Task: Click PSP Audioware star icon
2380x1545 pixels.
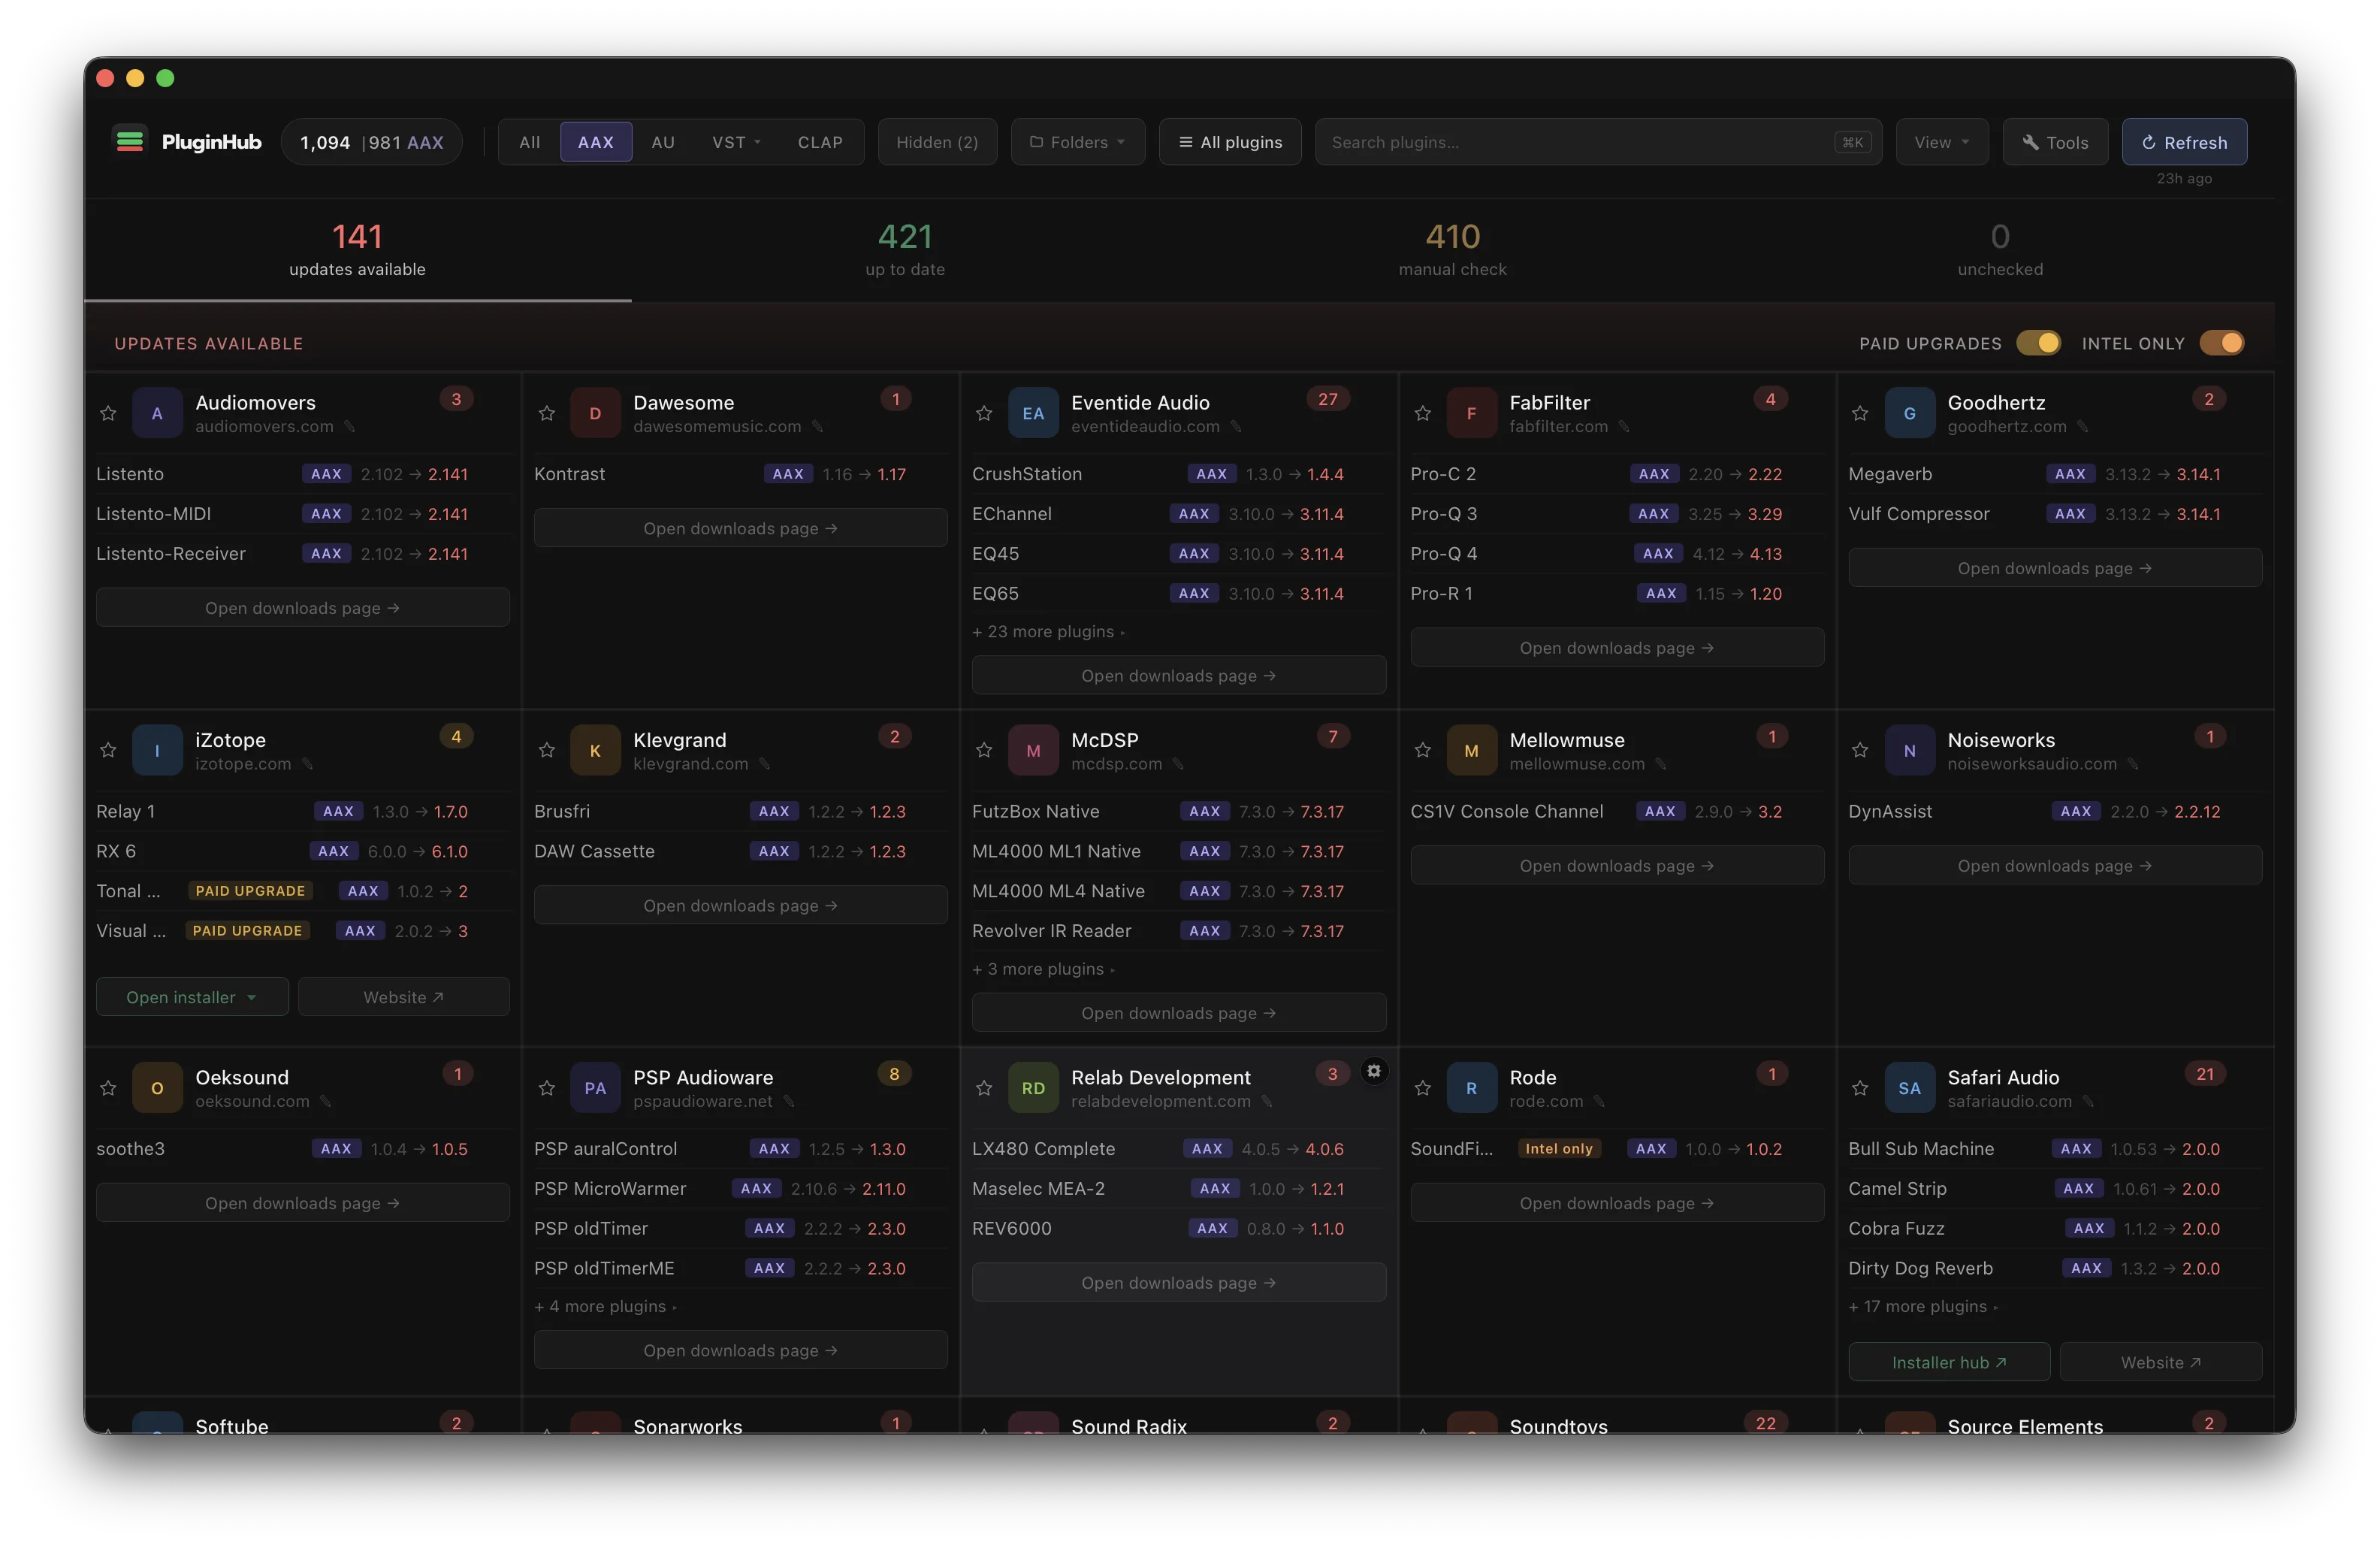Action: 546,1088
